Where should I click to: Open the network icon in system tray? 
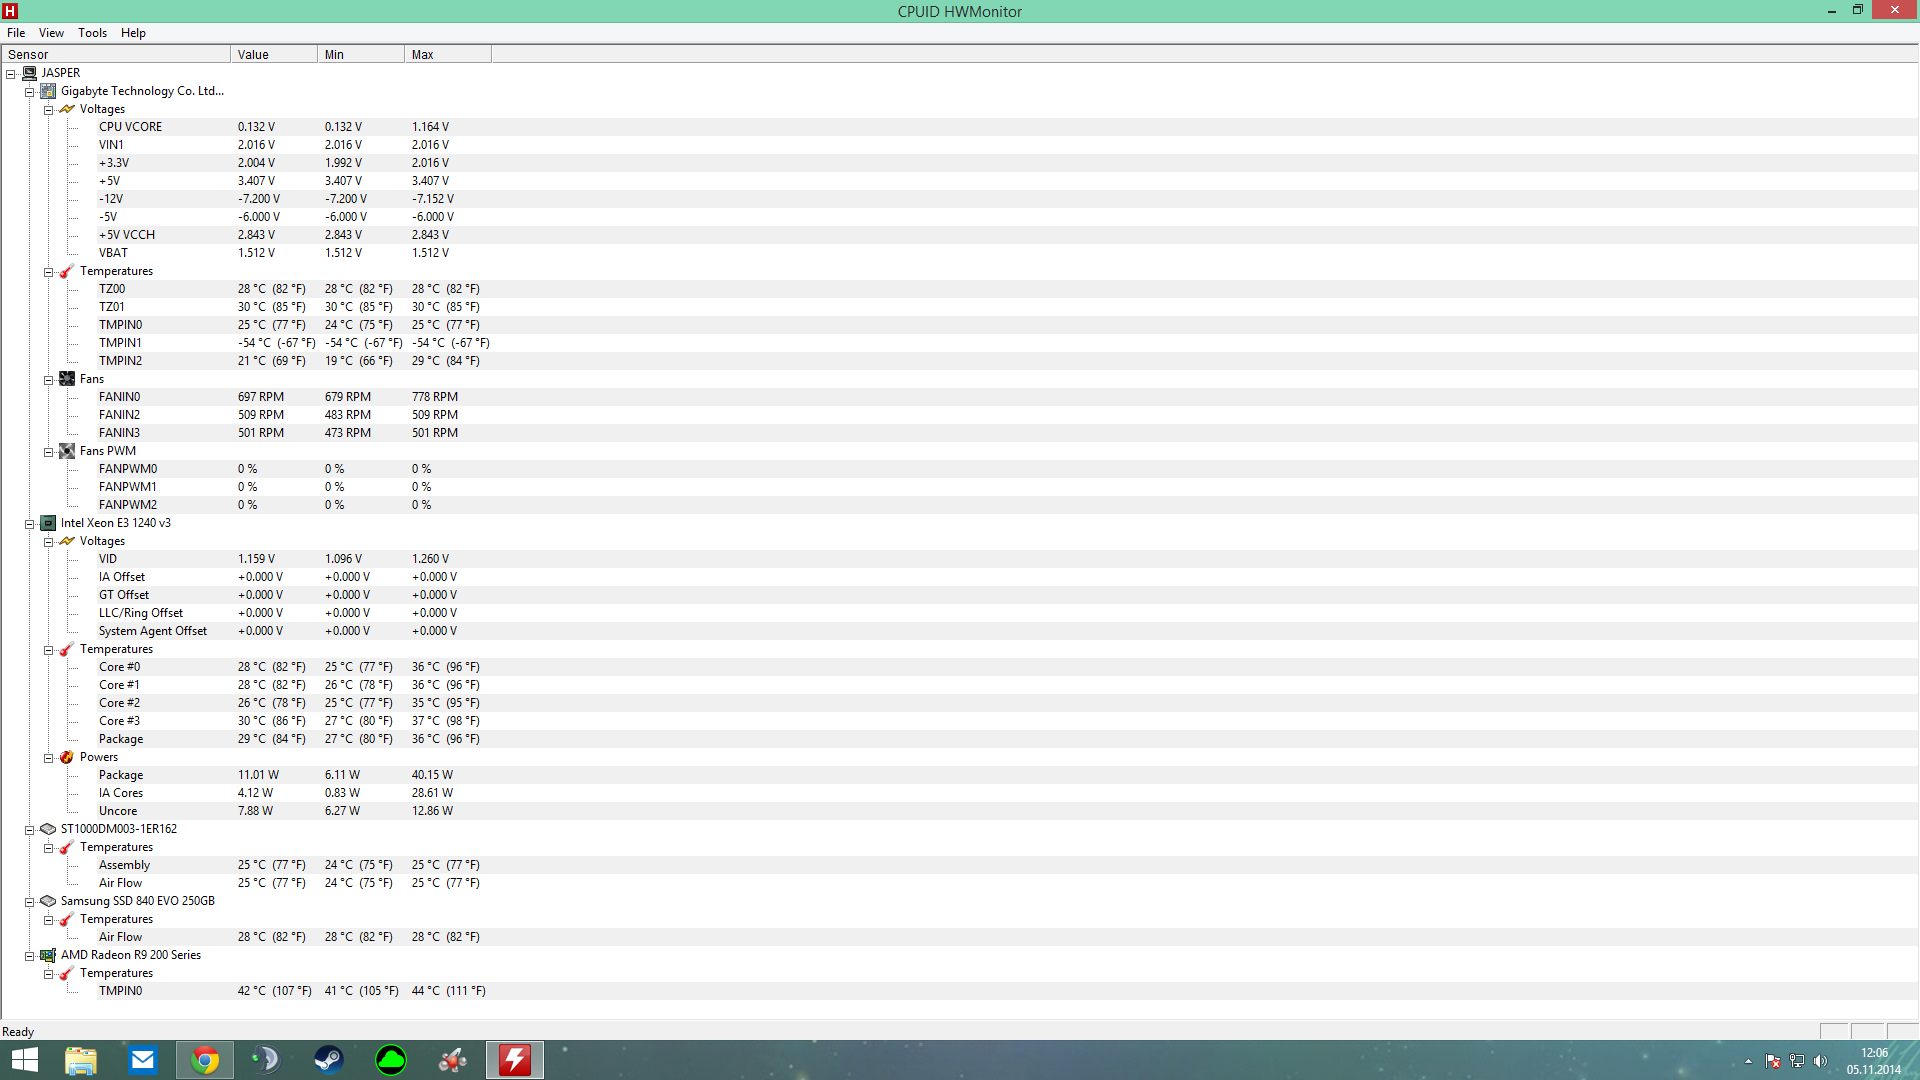pos(1797,1061)
